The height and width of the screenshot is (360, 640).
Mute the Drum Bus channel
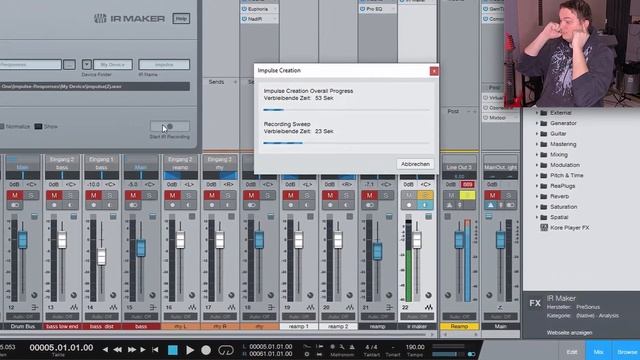pyautogui.click(x=15, y=196)
